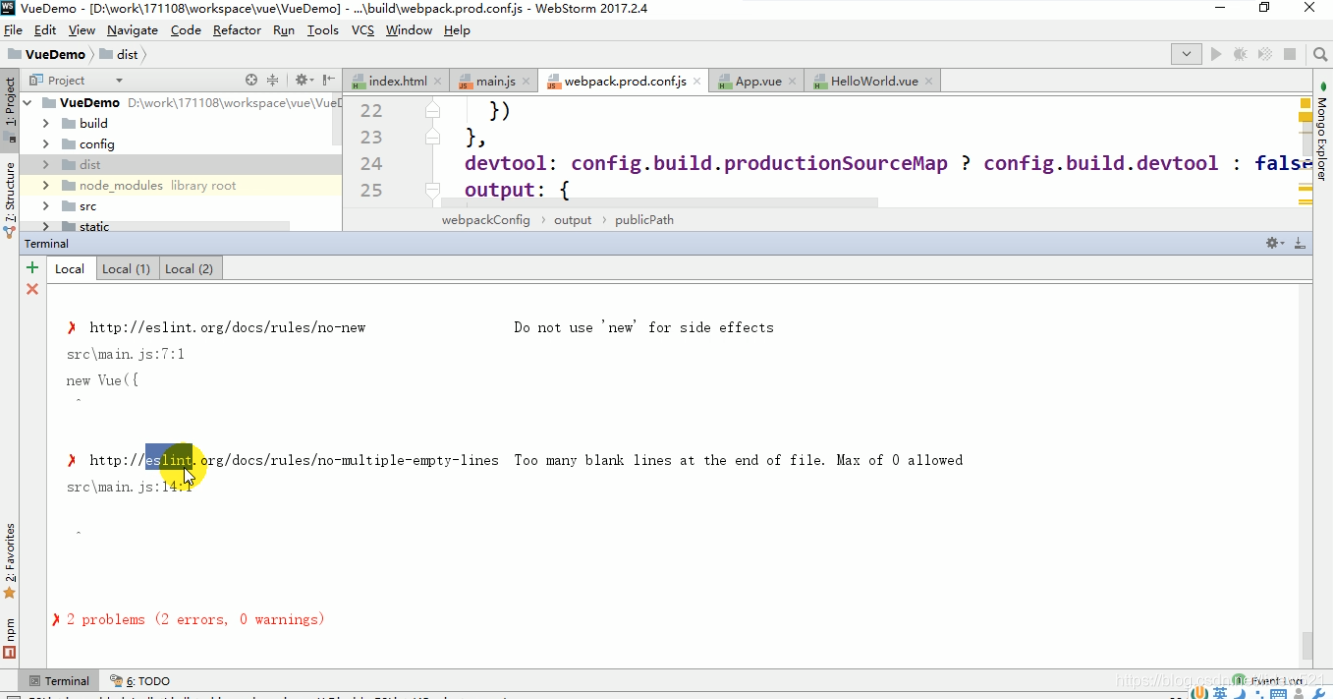Collapse the VueDemo root node
Viewport: 1333px width, 699px height.
(28, 102)
